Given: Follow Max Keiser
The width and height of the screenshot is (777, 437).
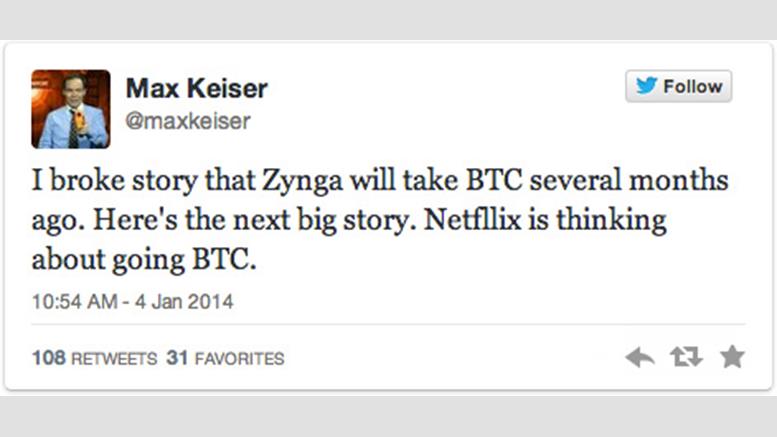Looking at the screenshot, I should 678,87.
